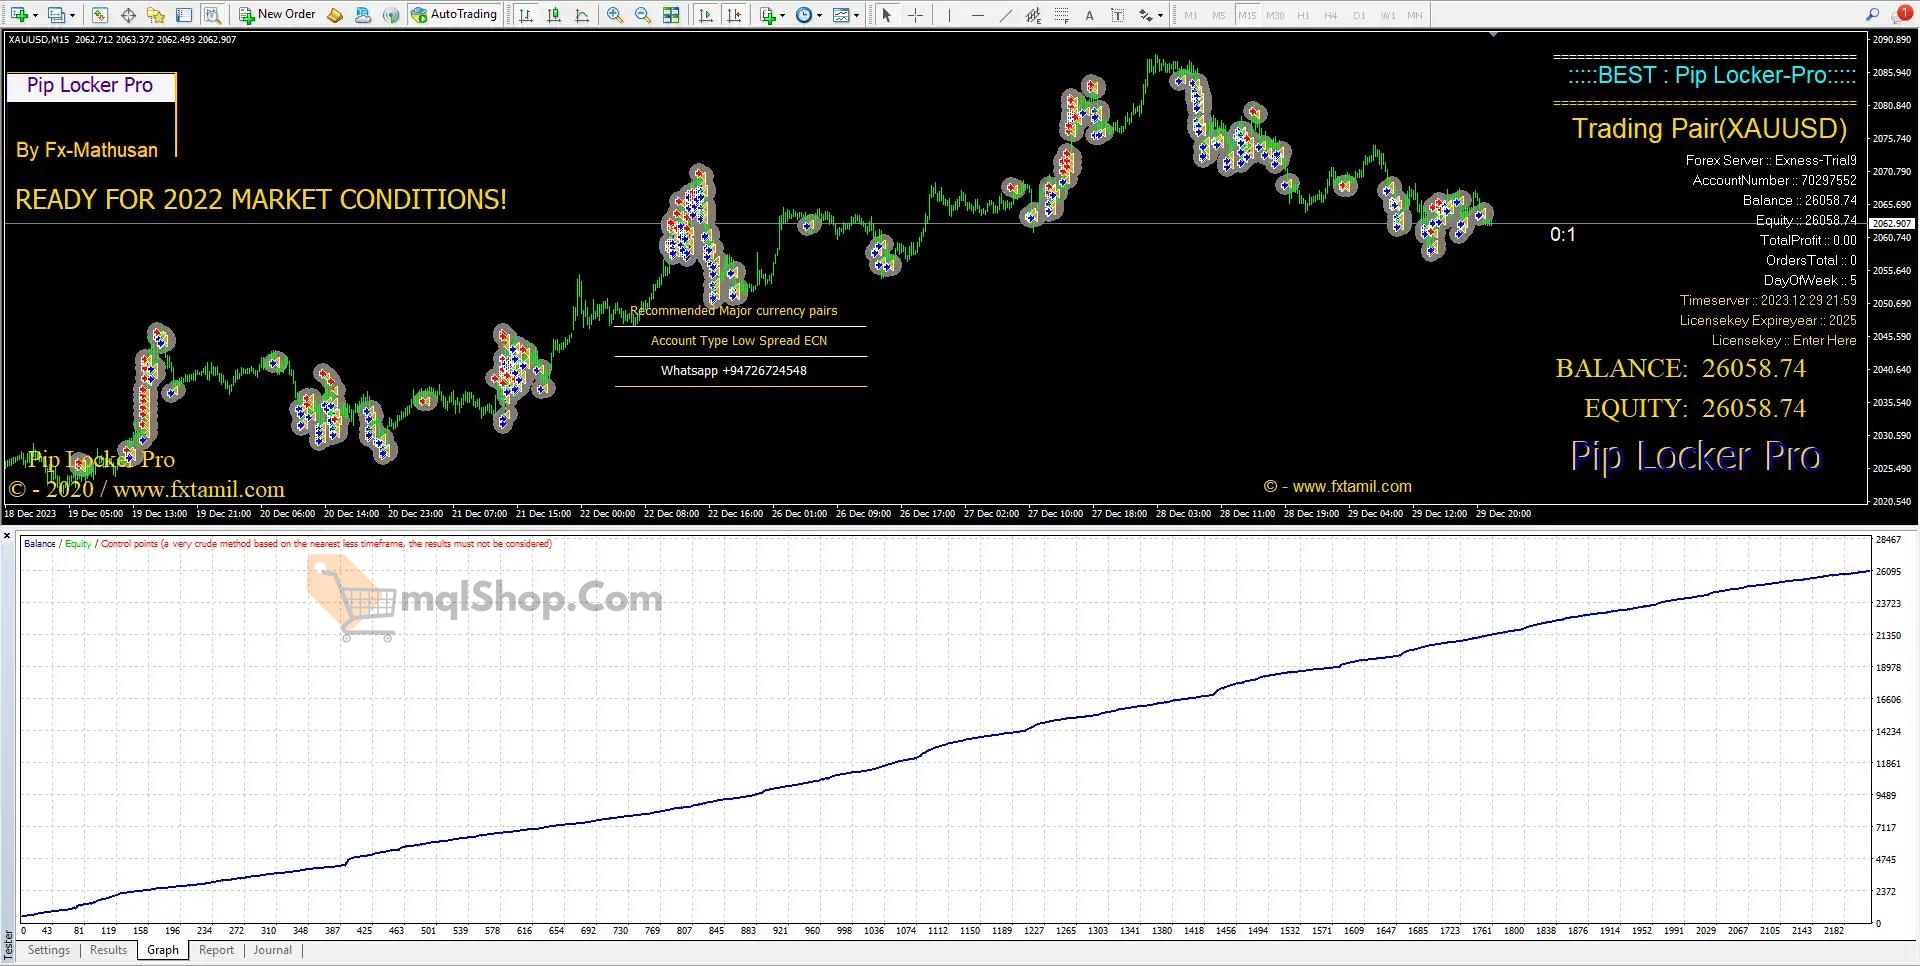Screen dimensions: 1920x966
Task: Open the Journal tab in Tester
Action: (272, 950)
